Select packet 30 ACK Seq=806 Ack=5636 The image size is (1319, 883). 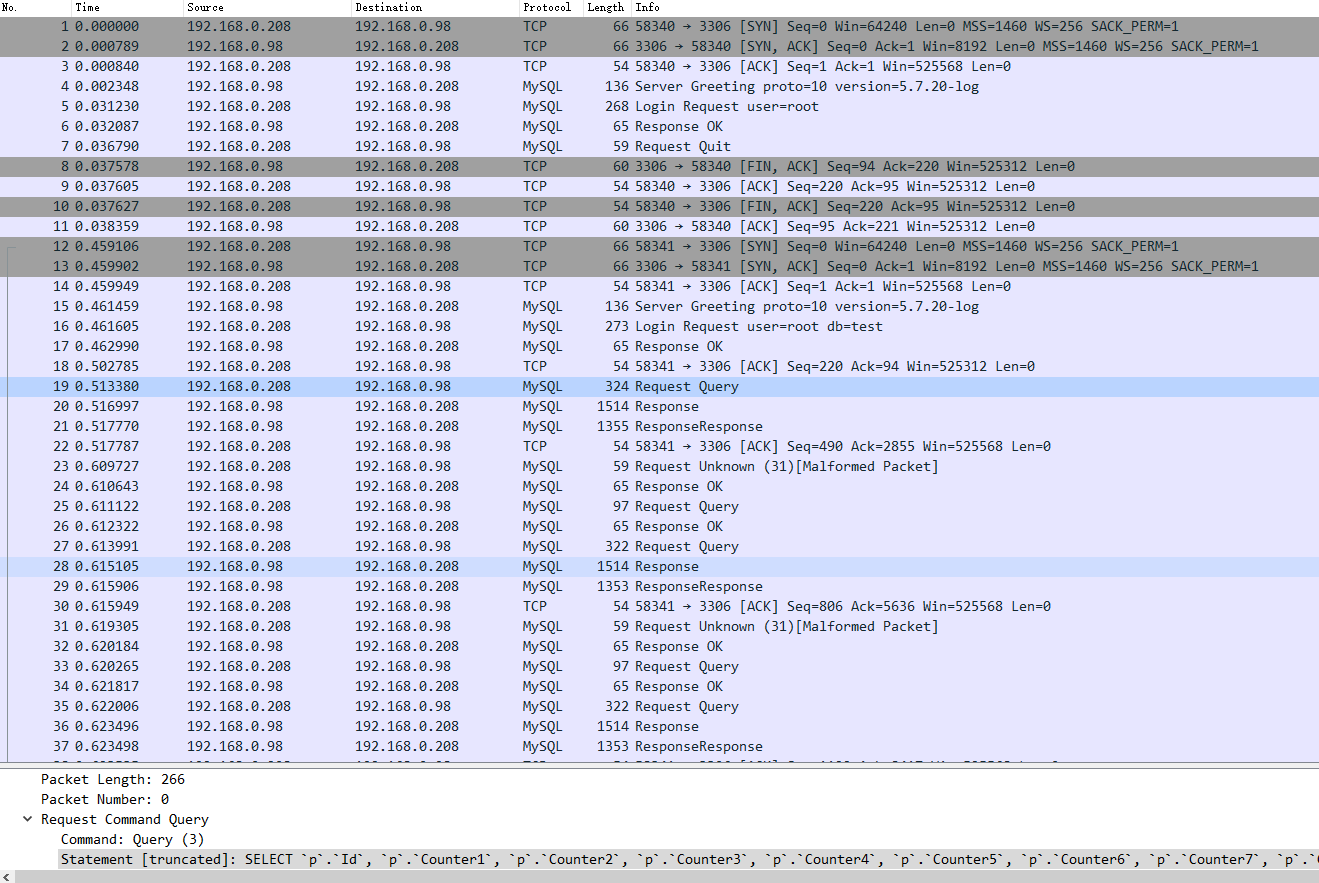coord(659,606)
